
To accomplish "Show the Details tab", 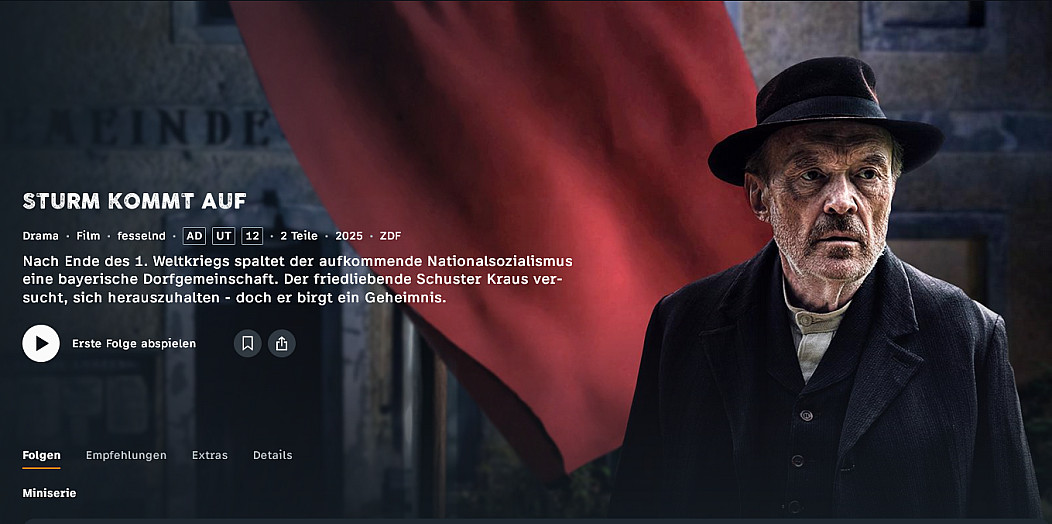I will 272,455.
